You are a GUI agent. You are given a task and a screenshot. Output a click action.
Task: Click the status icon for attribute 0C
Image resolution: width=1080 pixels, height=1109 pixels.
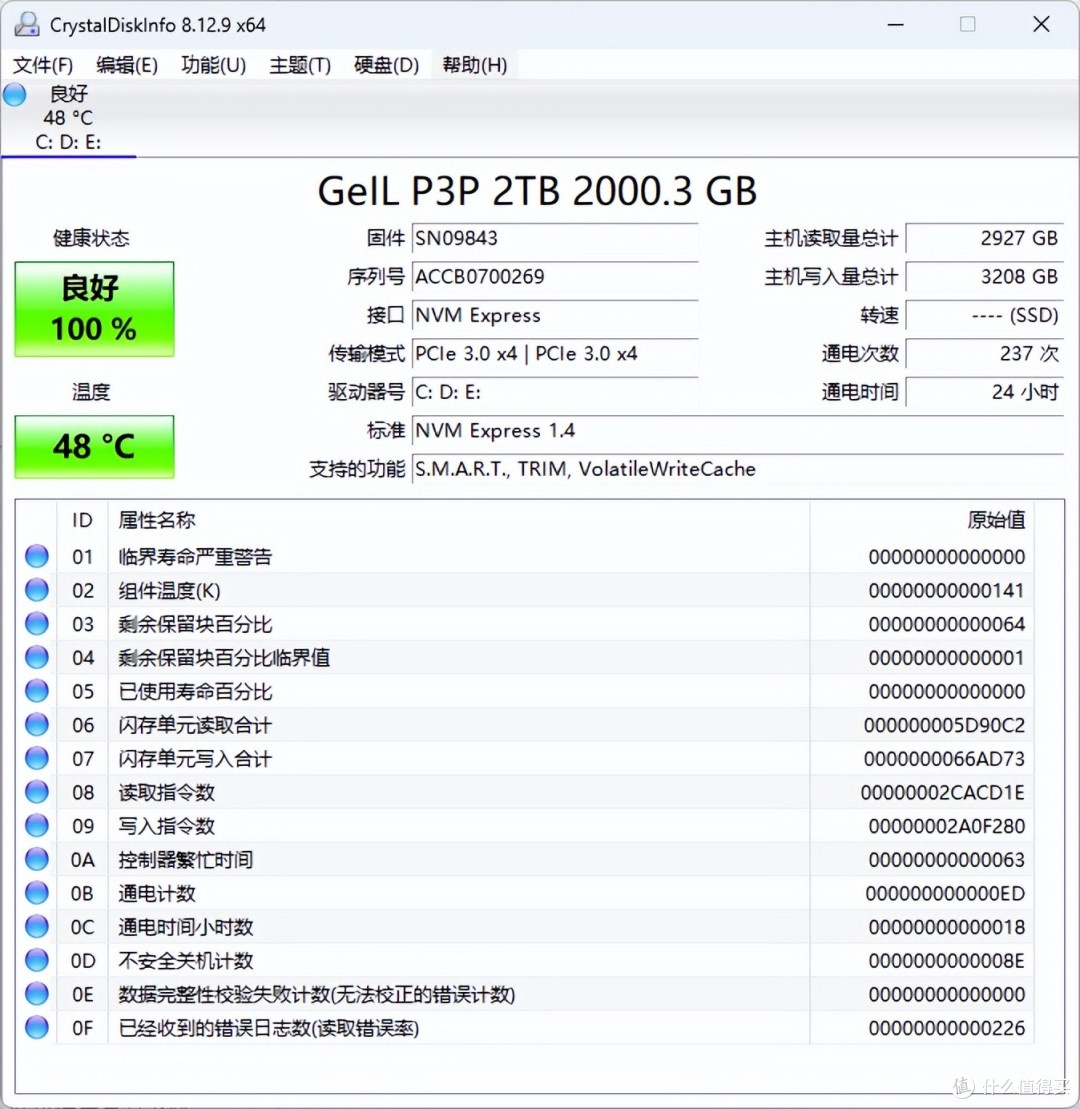pos(37,927)
